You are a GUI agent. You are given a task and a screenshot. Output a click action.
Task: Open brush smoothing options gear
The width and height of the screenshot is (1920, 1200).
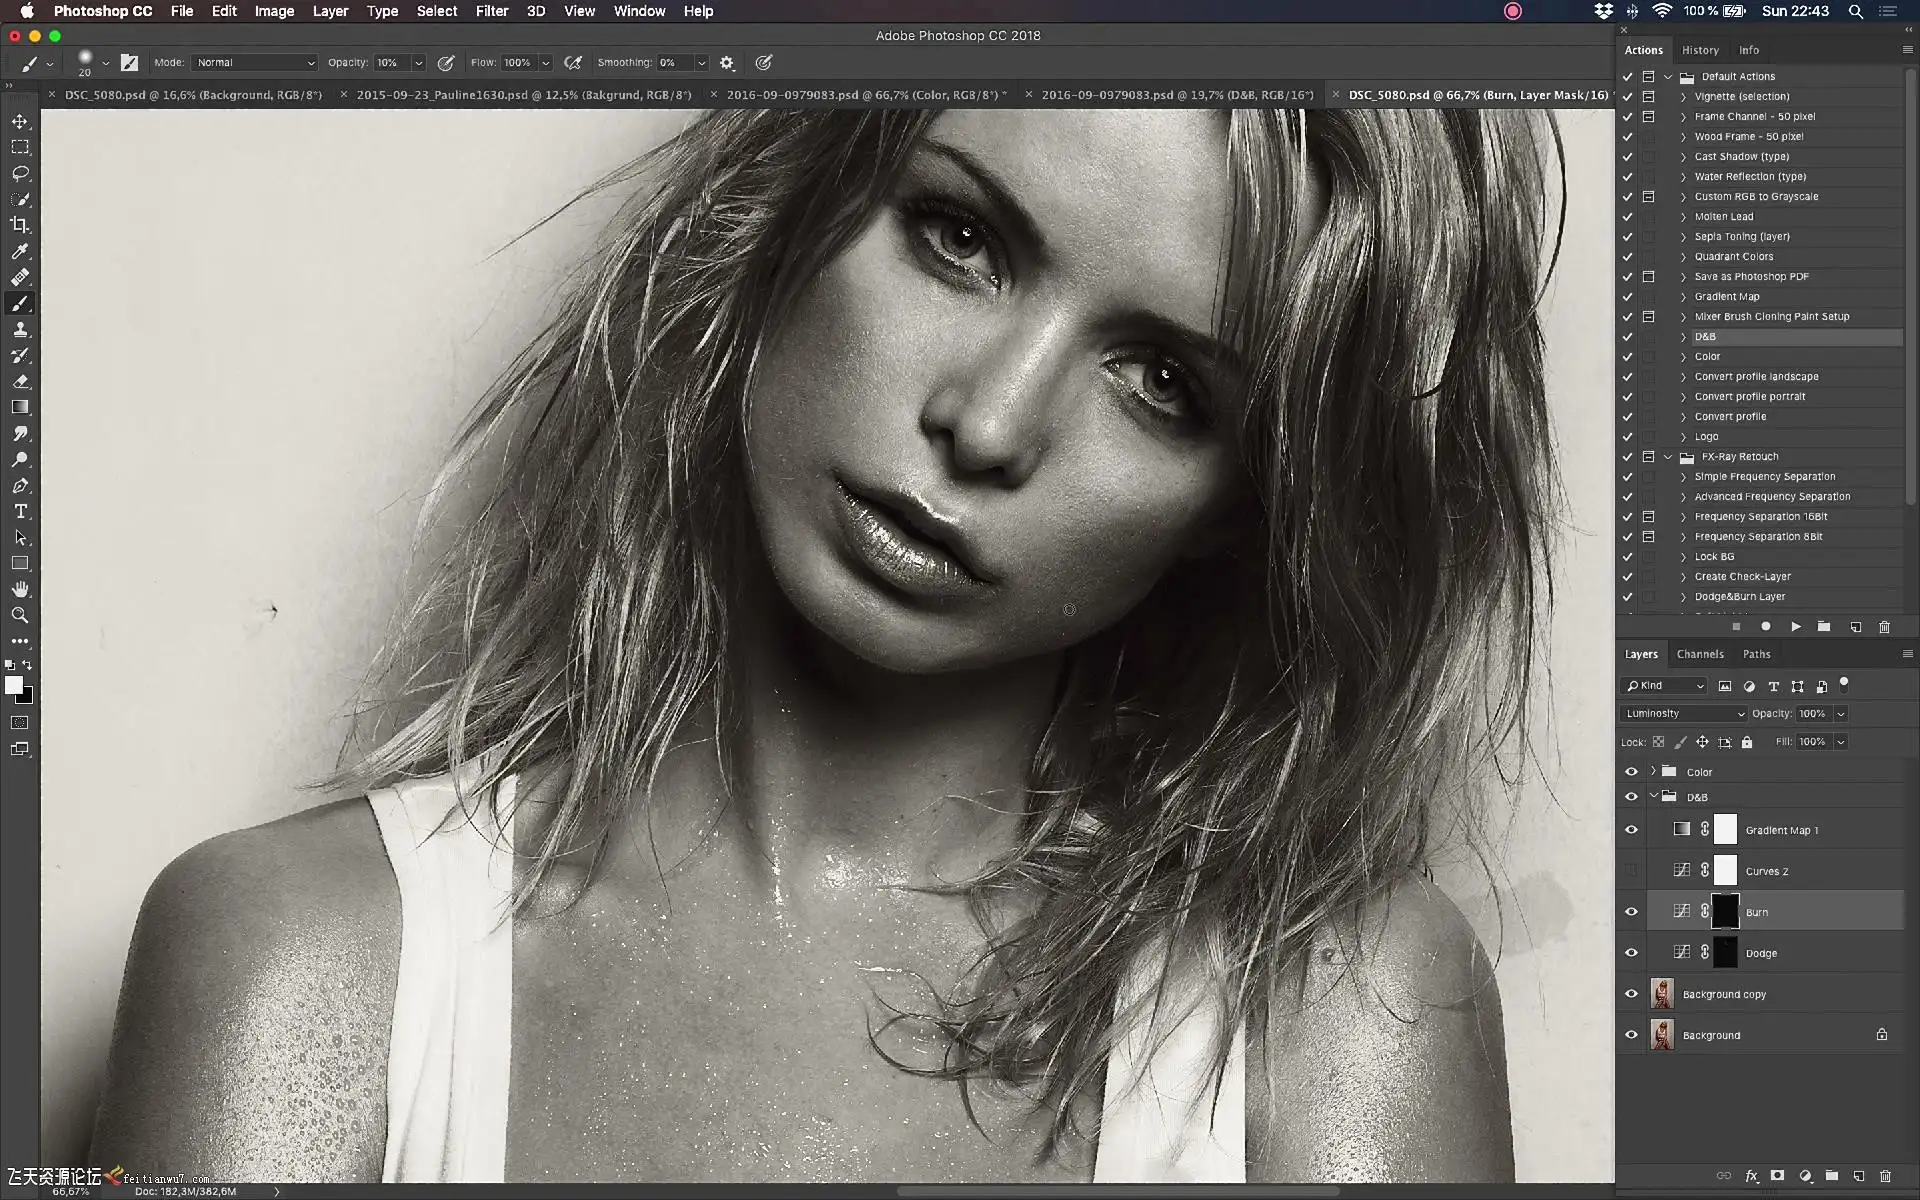(727, 63)
